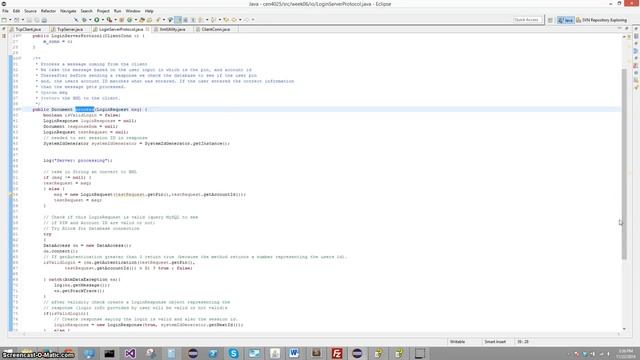The height and width of the screenshot is (360, 640).
Task: Expand the External Tools dropdown arrow
Action: pos(115,20)
